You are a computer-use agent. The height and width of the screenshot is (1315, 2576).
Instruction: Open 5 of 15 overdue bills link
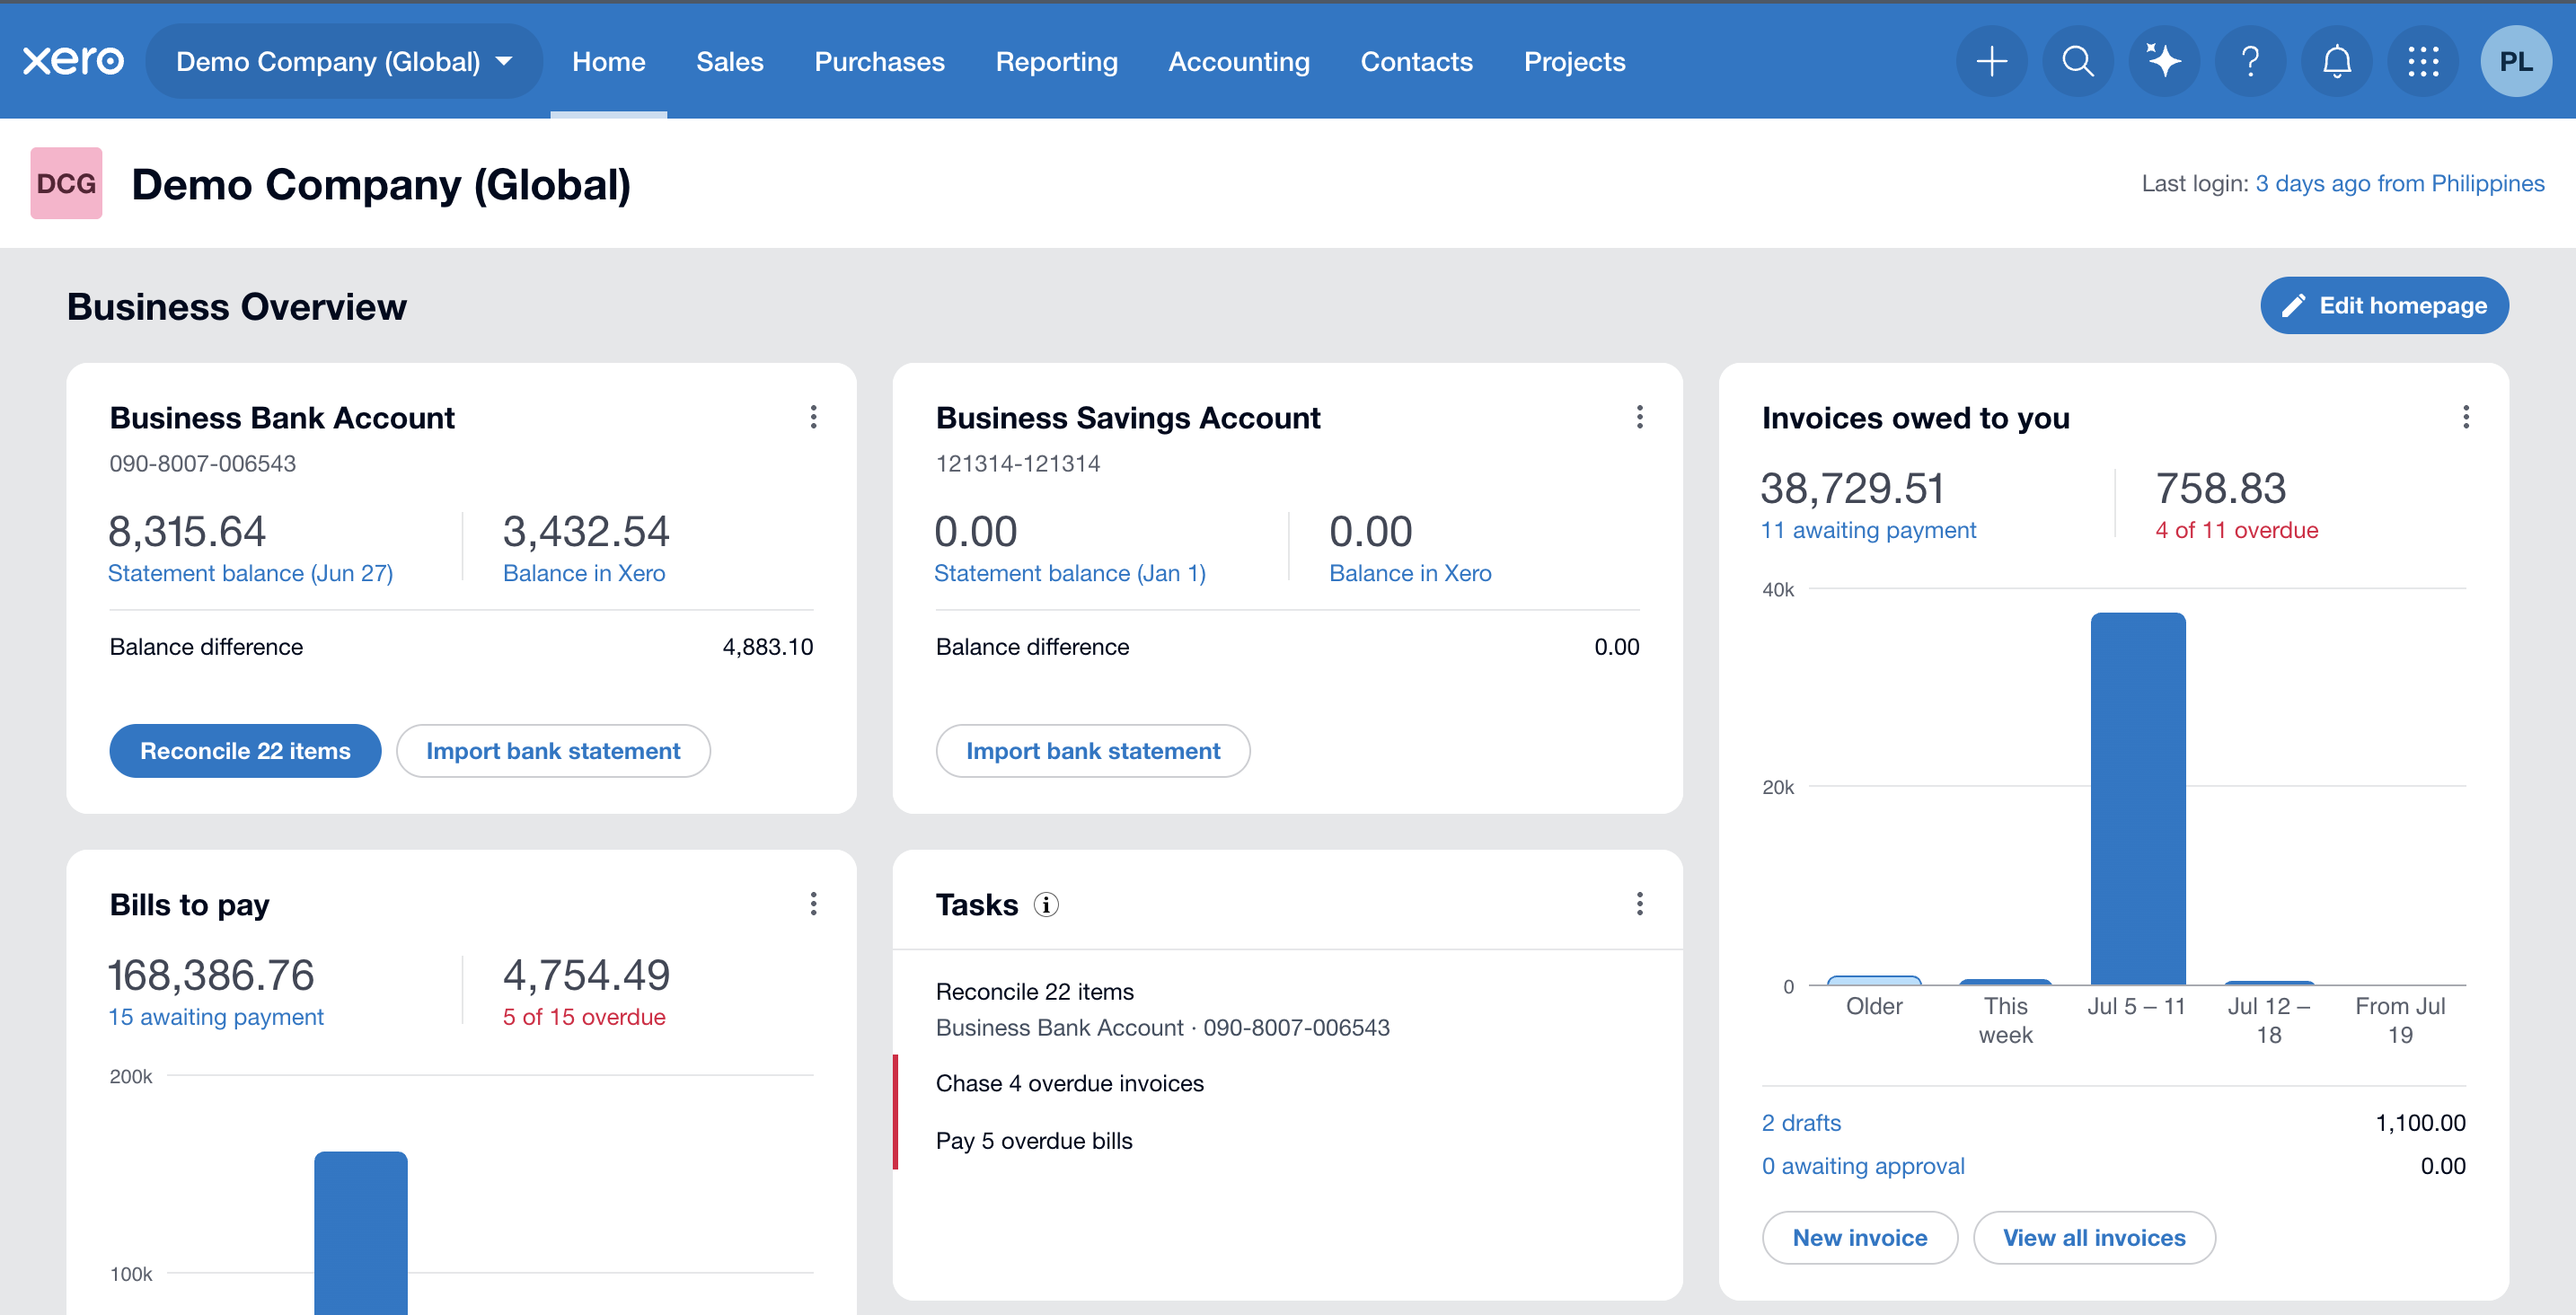pos(584,1017)
